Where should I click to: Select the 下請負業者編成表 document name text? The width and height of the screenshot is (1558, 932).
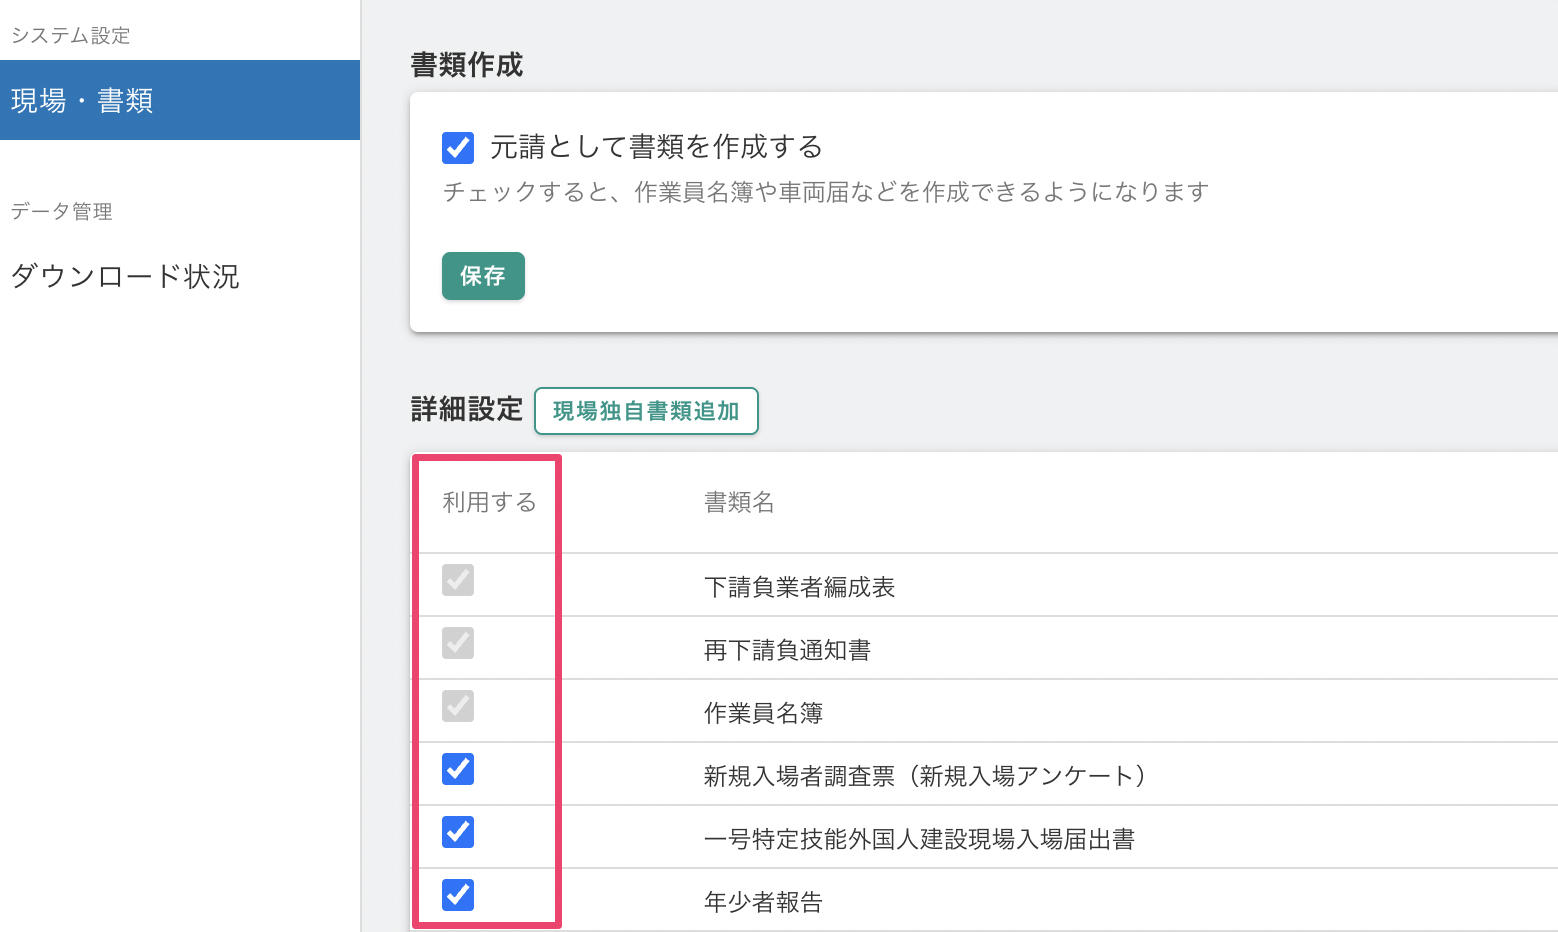[799, 587]
